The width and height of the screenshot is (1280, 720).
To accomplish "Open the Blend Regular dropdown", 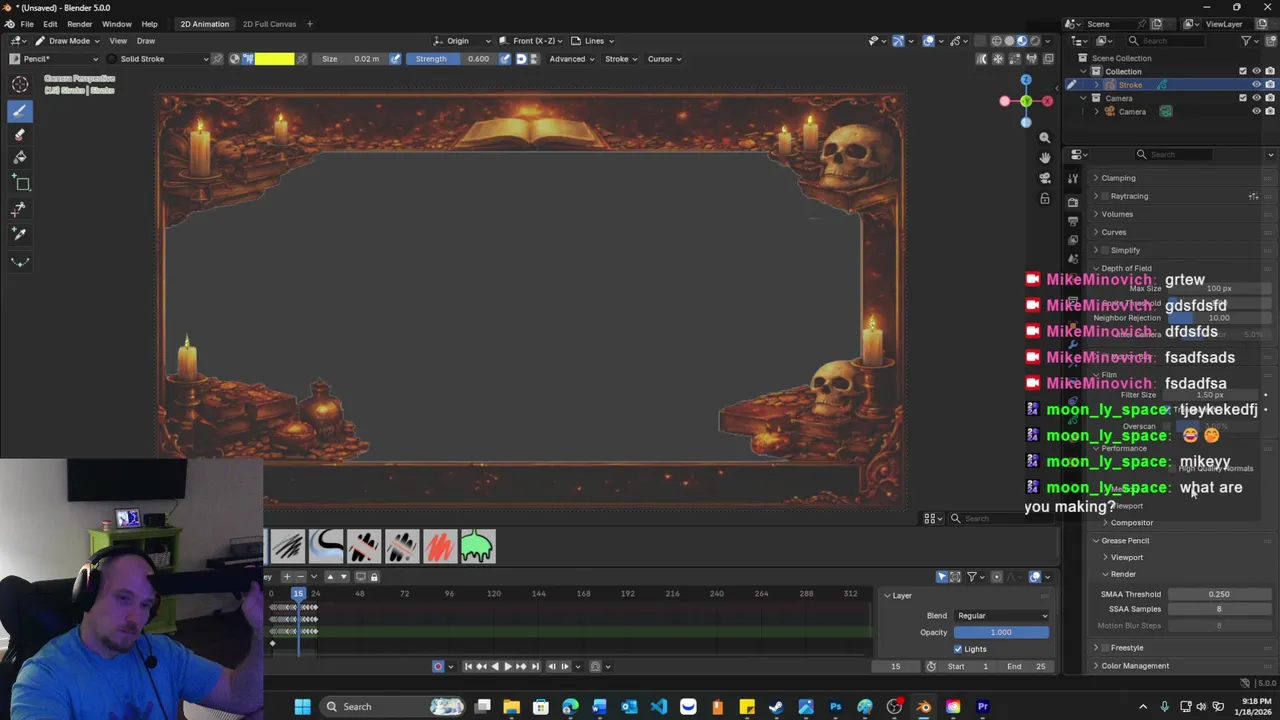I will coord(1001,616).
